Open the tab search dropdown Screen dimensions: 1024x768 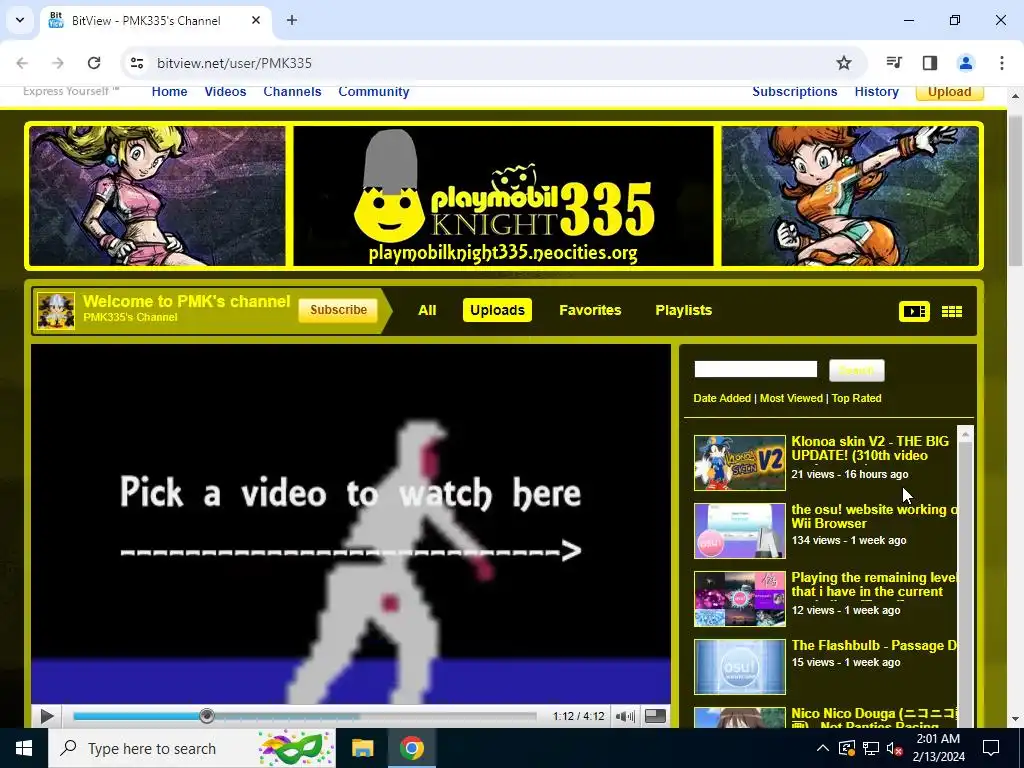[x=20, y=20]
